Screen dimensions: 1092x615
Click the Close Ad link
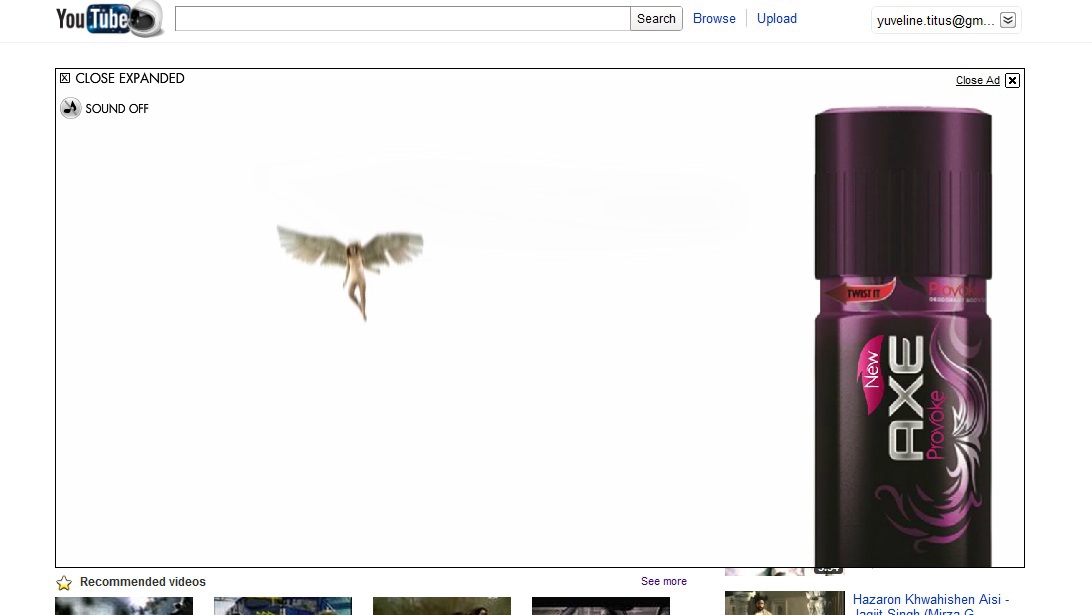point(978,80)
